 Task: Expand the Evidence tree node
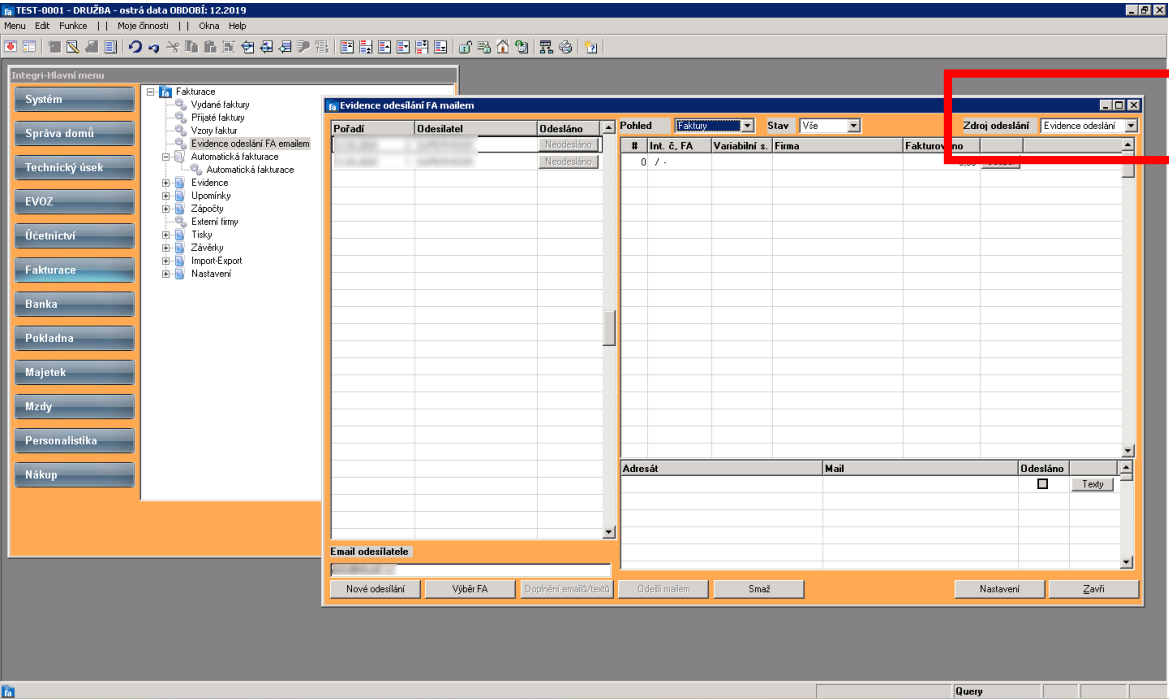[166, 183]
